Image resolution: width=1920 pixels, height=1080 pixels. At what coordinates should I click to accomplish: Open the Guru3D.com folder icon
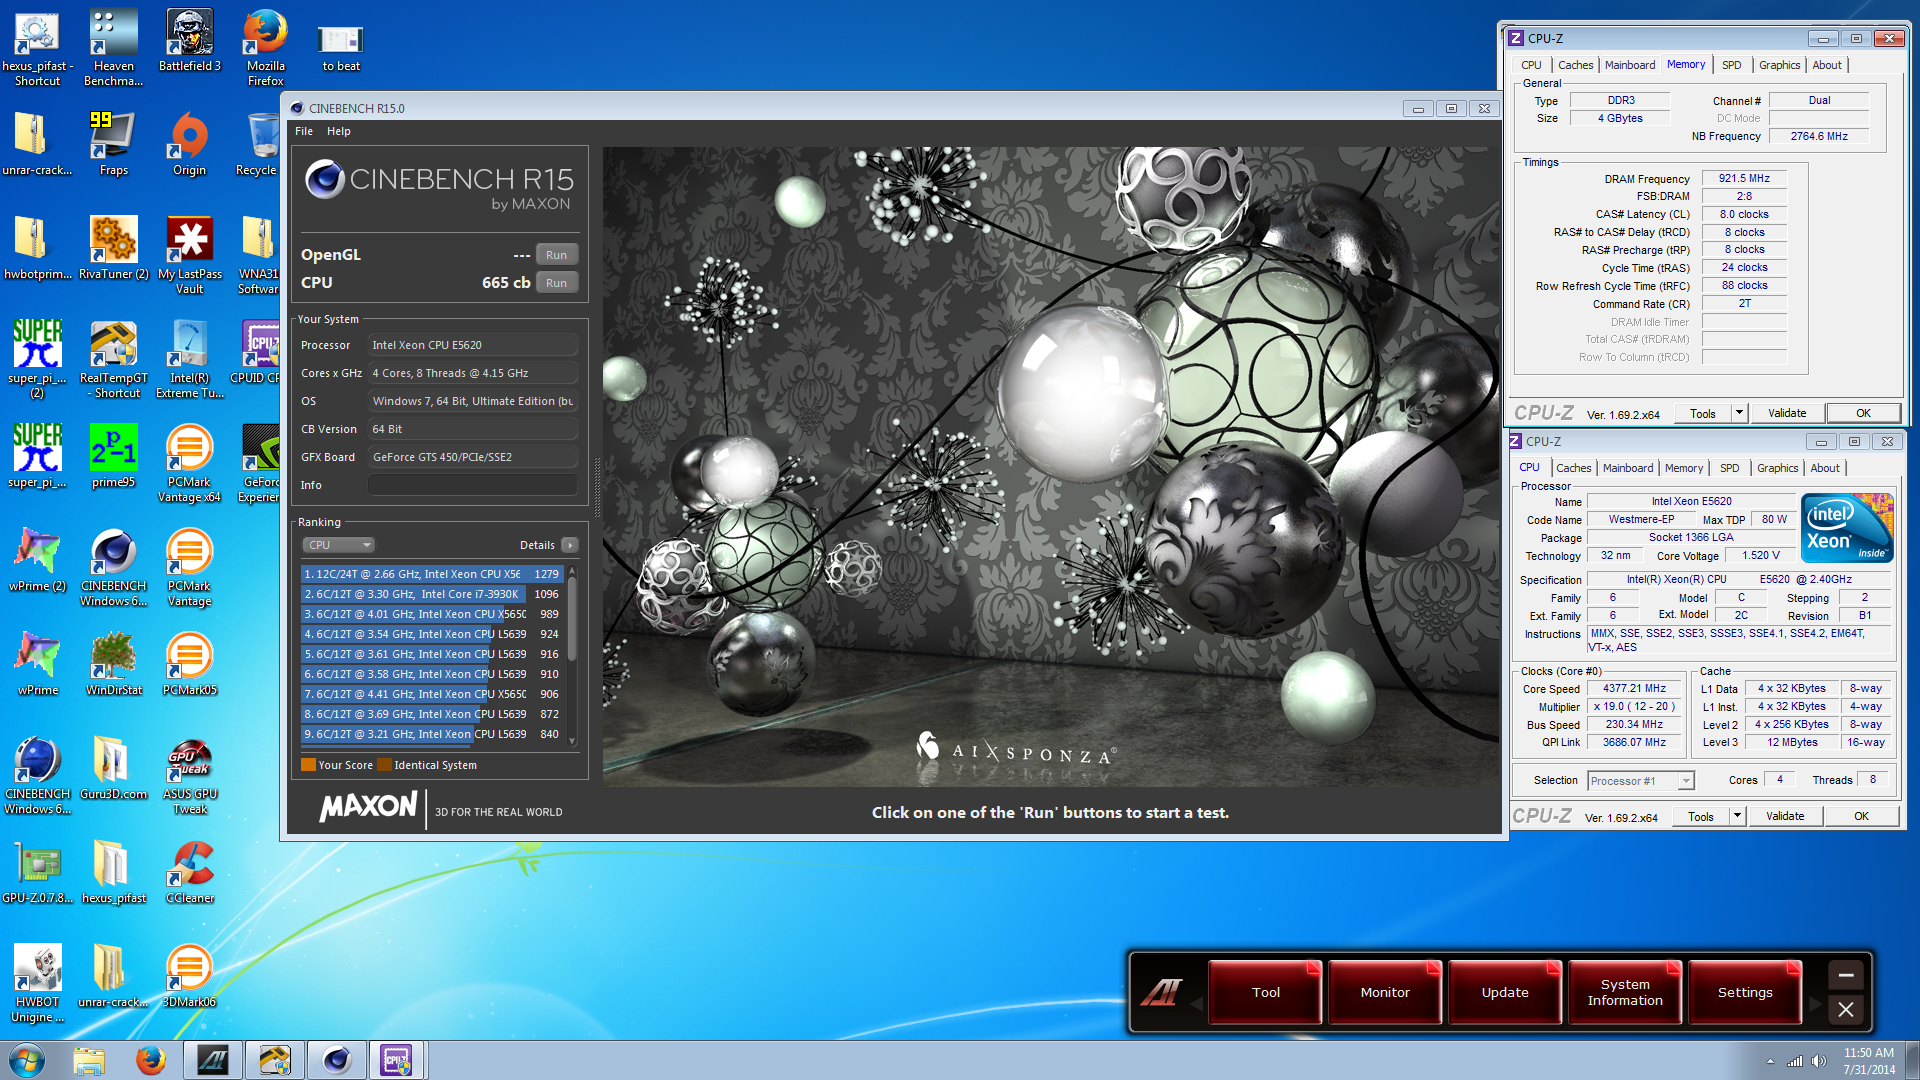(113, 767)
